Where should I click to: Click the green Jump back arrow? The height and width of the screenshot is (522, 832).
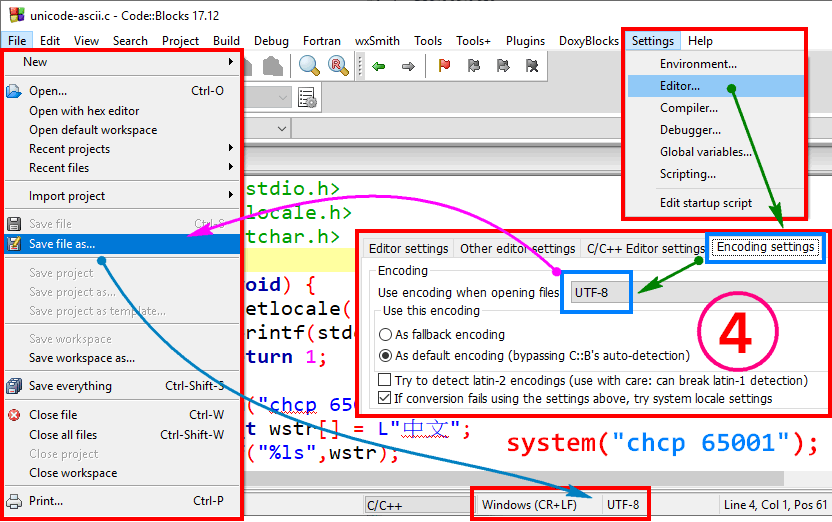(x=379, y=67)
